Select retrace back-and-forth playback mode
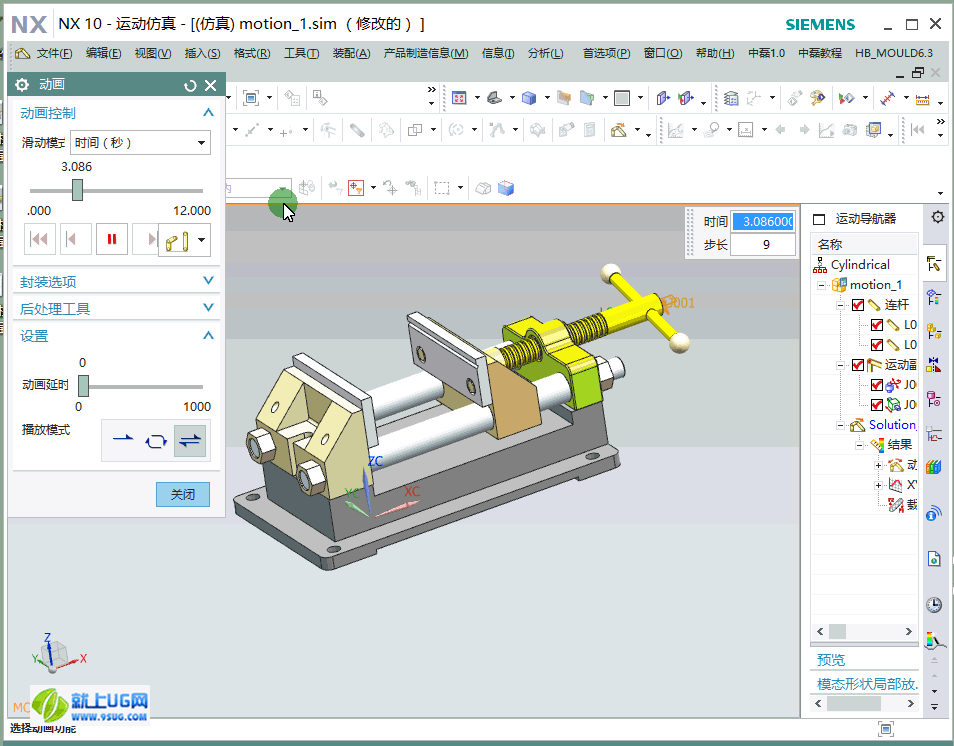This screenshot has width=954, height=746. click(x=190, y=441)
